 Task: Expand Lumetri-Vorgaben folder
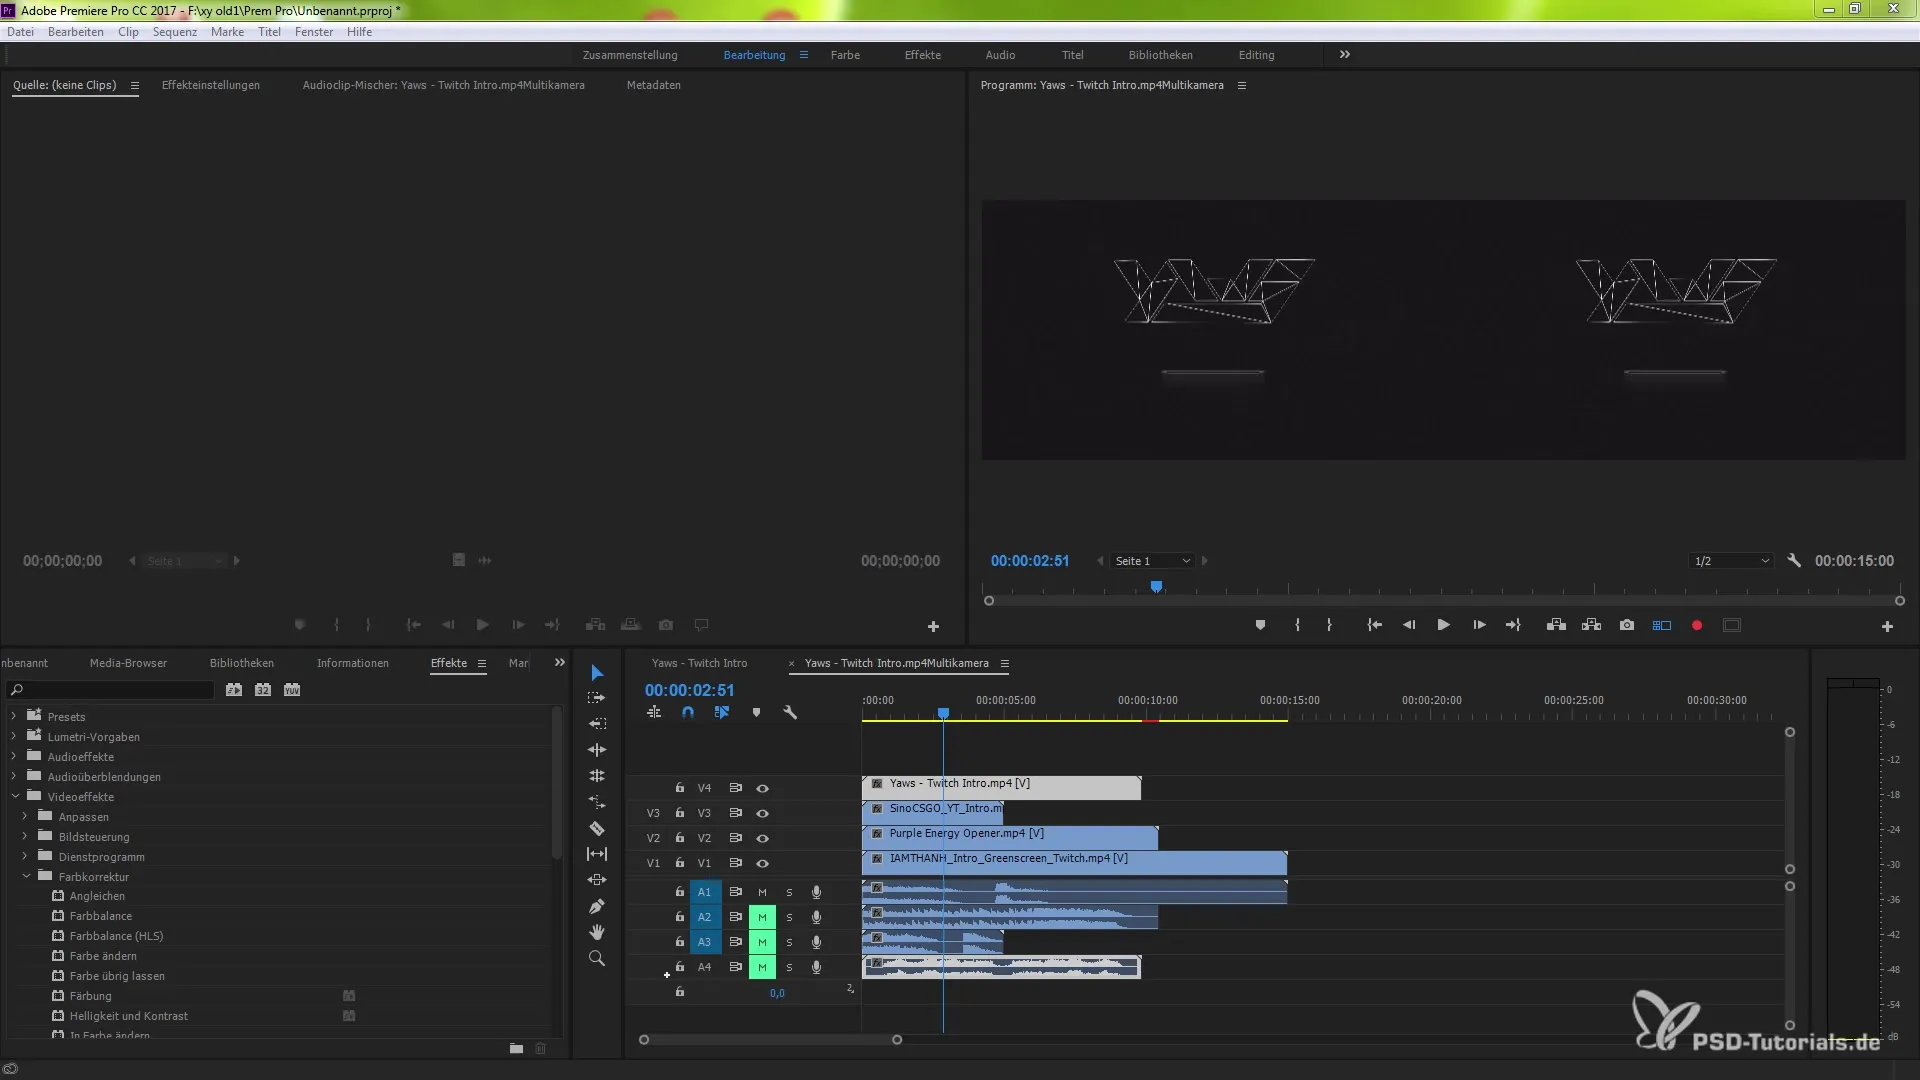[x=13, y=736]
